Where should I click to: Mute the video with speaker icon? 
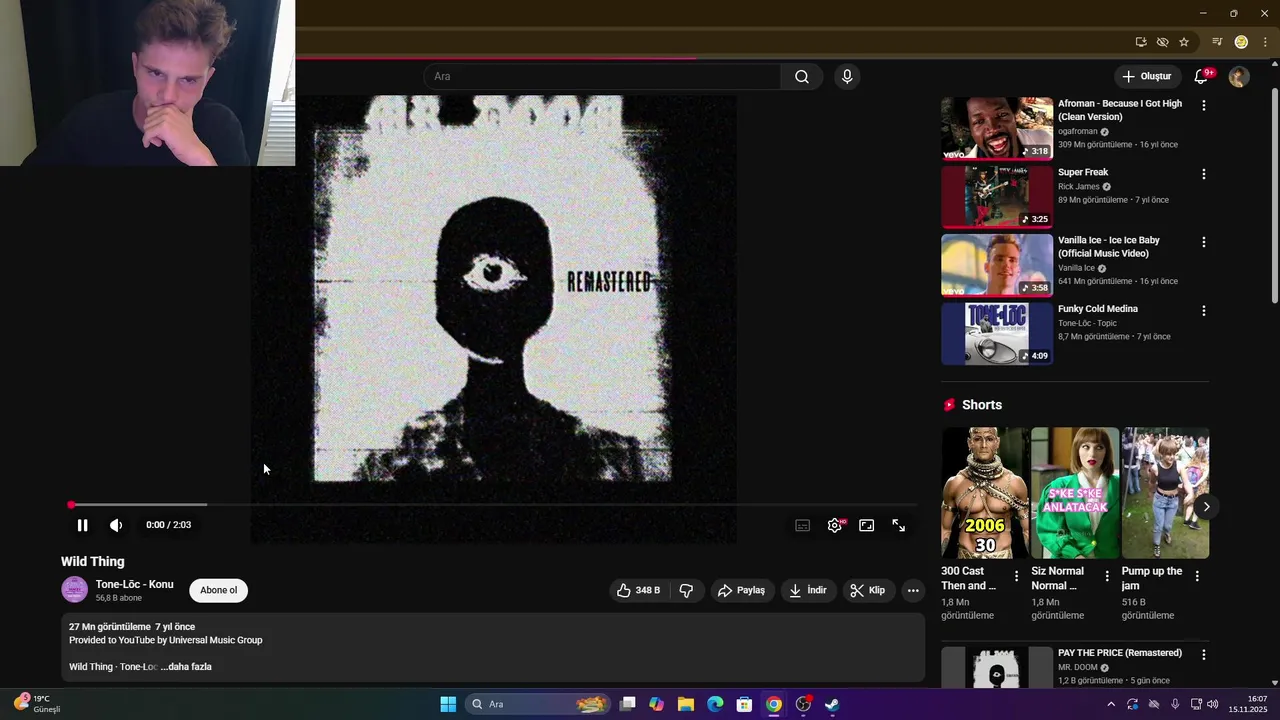[x=116, y=525]
